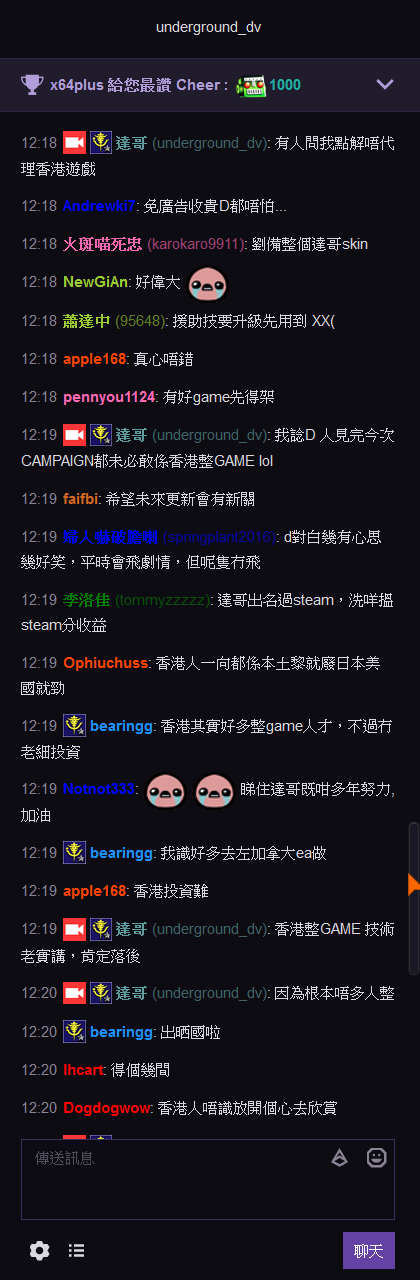
Task: Open the emoticon picker smiley icon
Action: click(377, 1157)
